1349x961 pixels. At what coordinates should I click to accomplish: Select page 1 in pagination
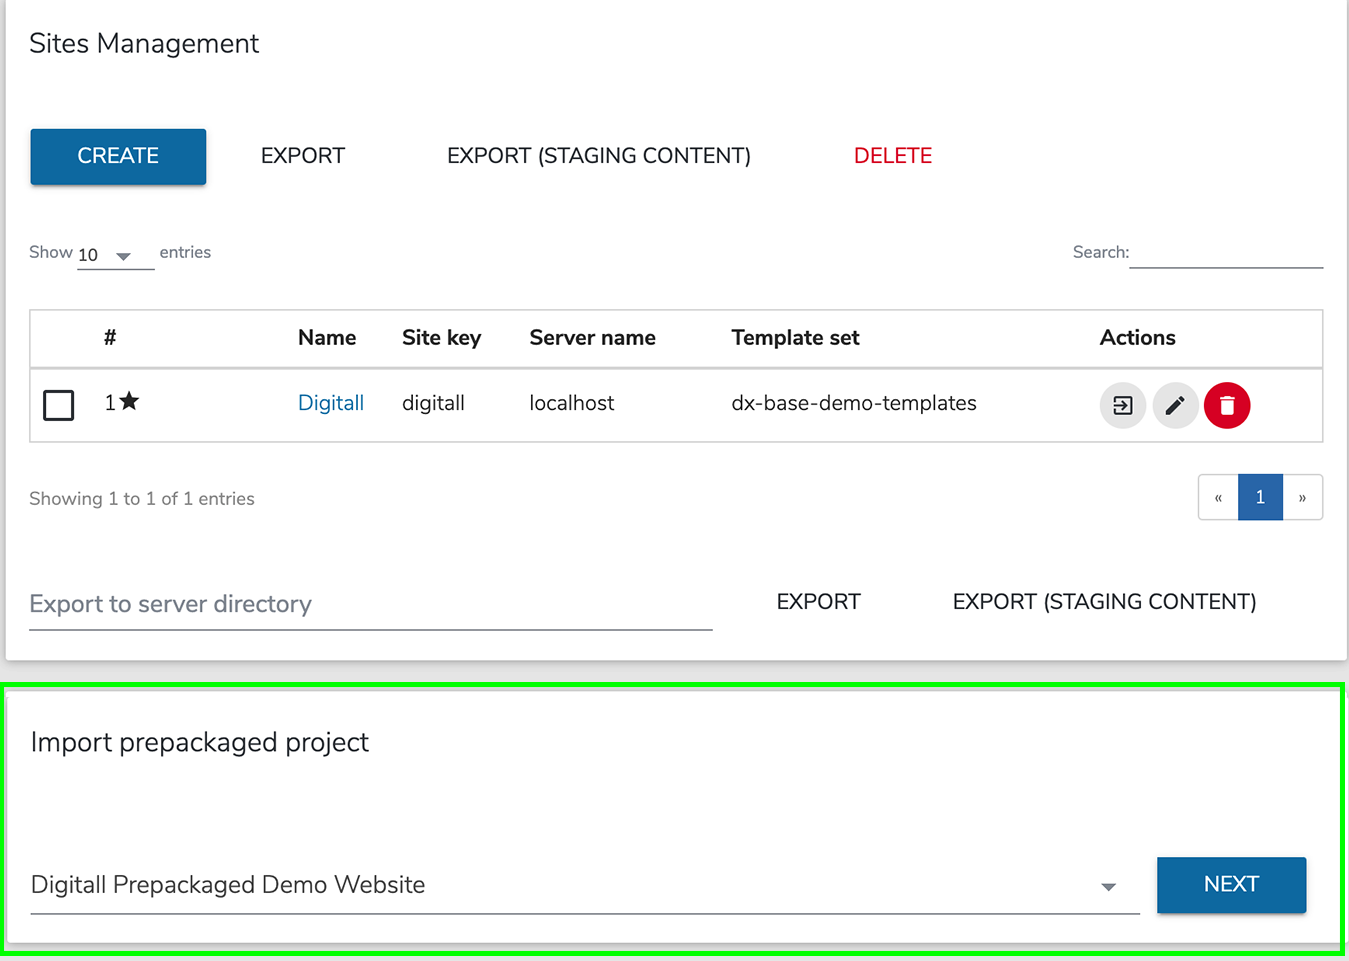click(x=1260, y=497)
